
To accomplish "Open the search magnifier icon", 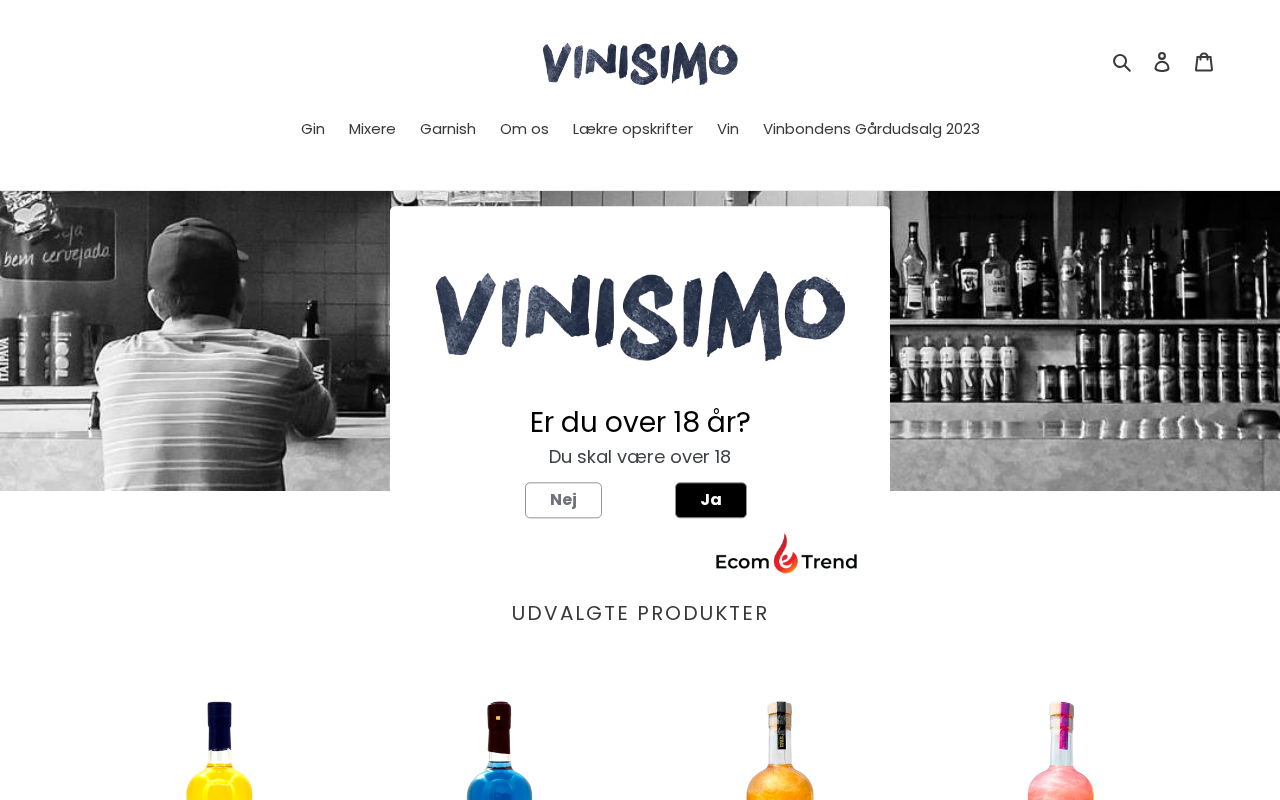I will click(1122, 62).
